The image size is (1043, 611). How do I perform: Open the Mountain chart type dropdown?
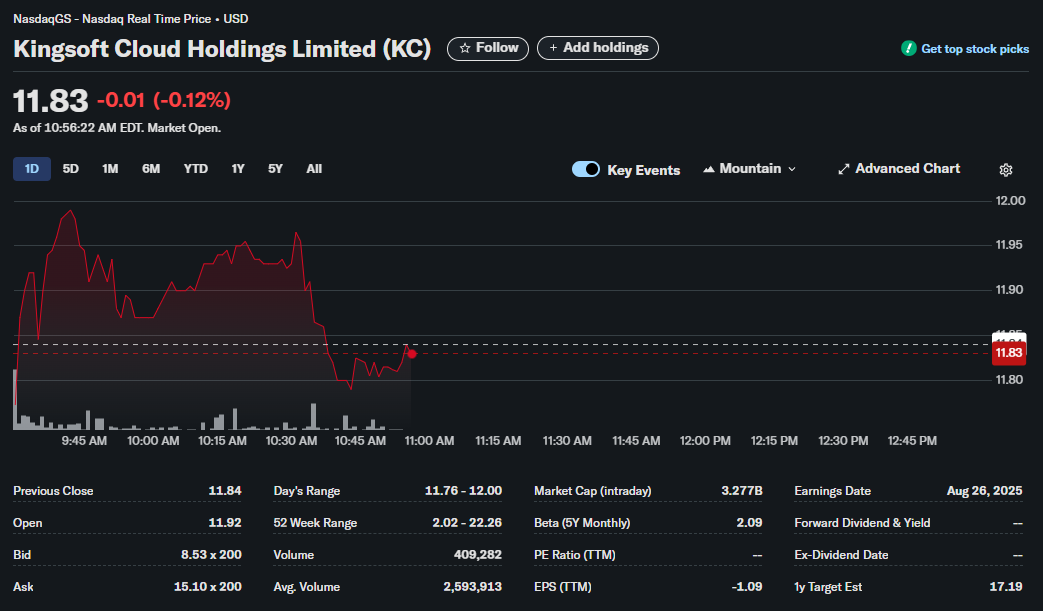pos(749,169)
